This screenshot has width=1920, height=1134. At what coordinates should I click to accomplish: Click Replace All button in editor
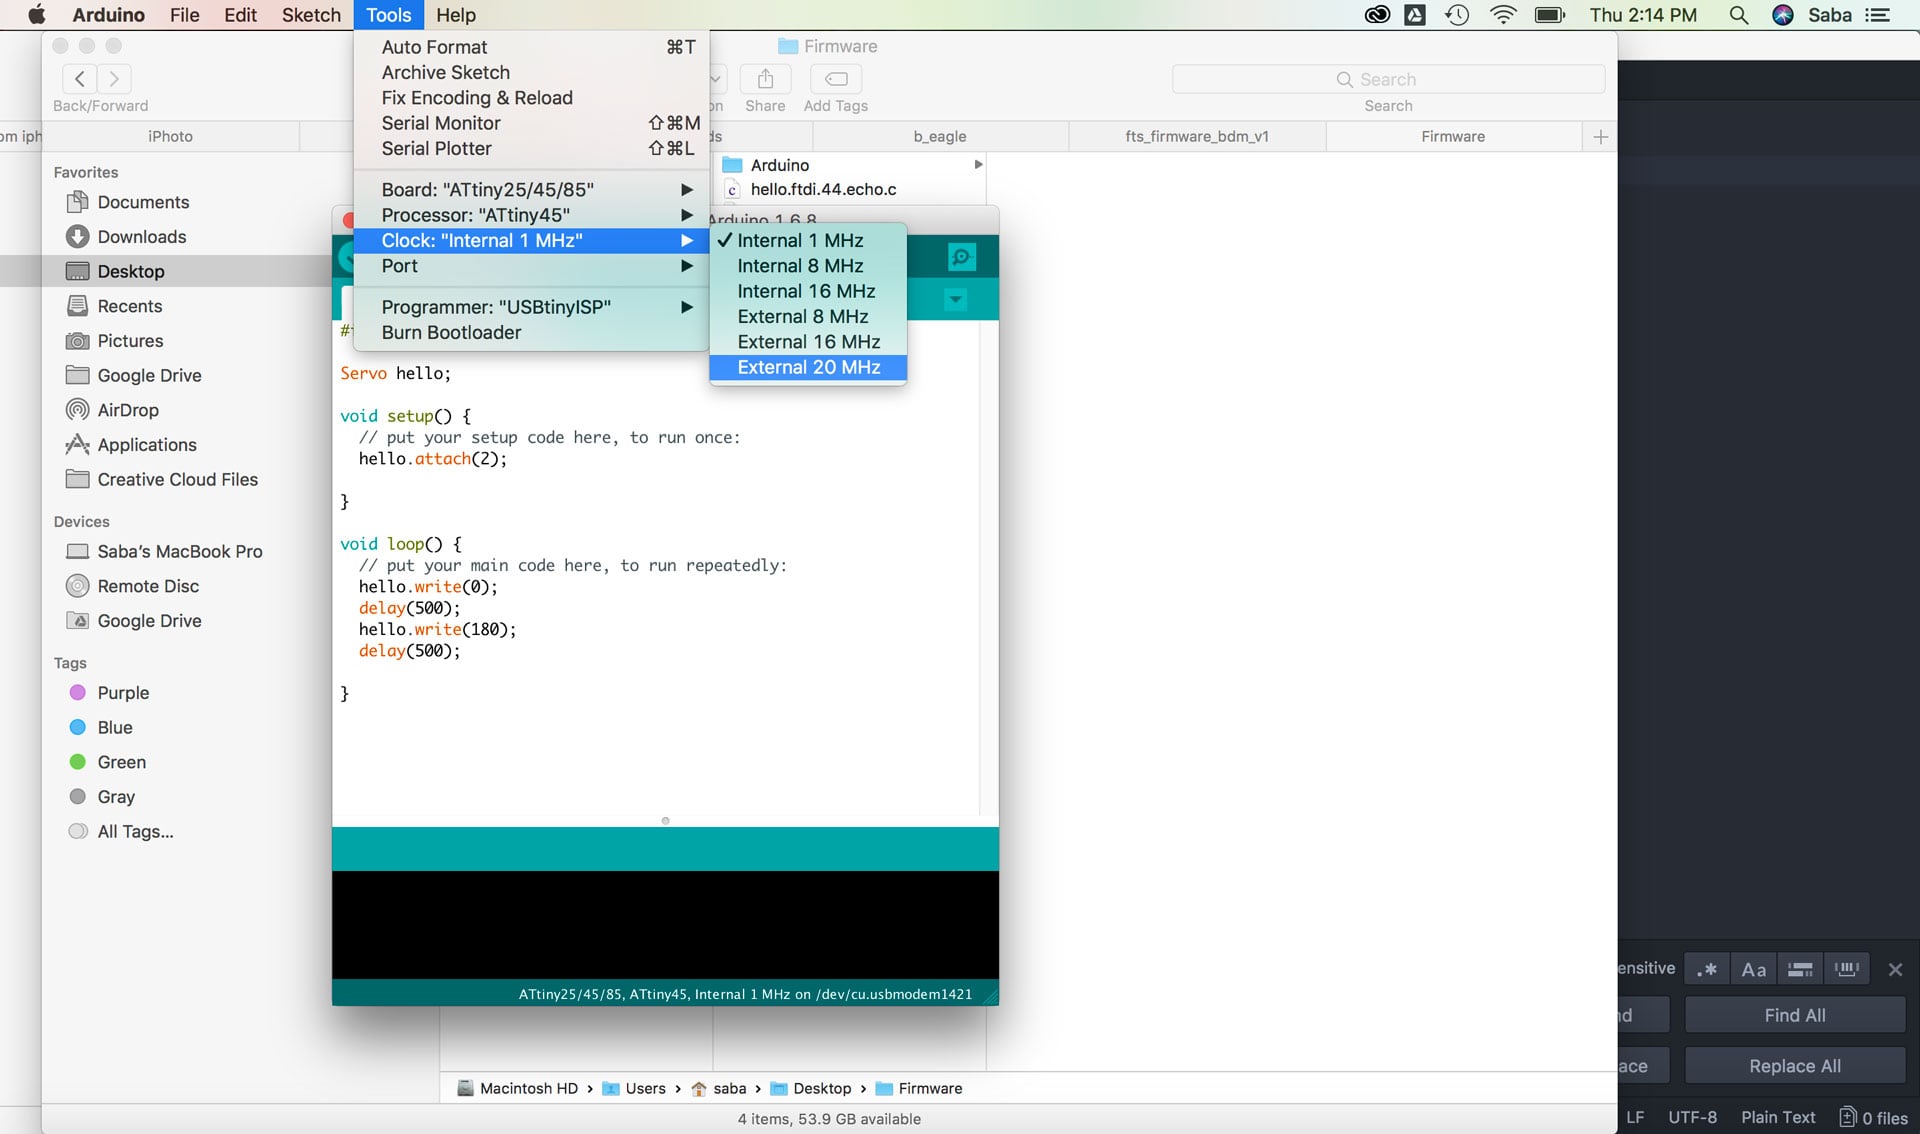[1795, 1067]
